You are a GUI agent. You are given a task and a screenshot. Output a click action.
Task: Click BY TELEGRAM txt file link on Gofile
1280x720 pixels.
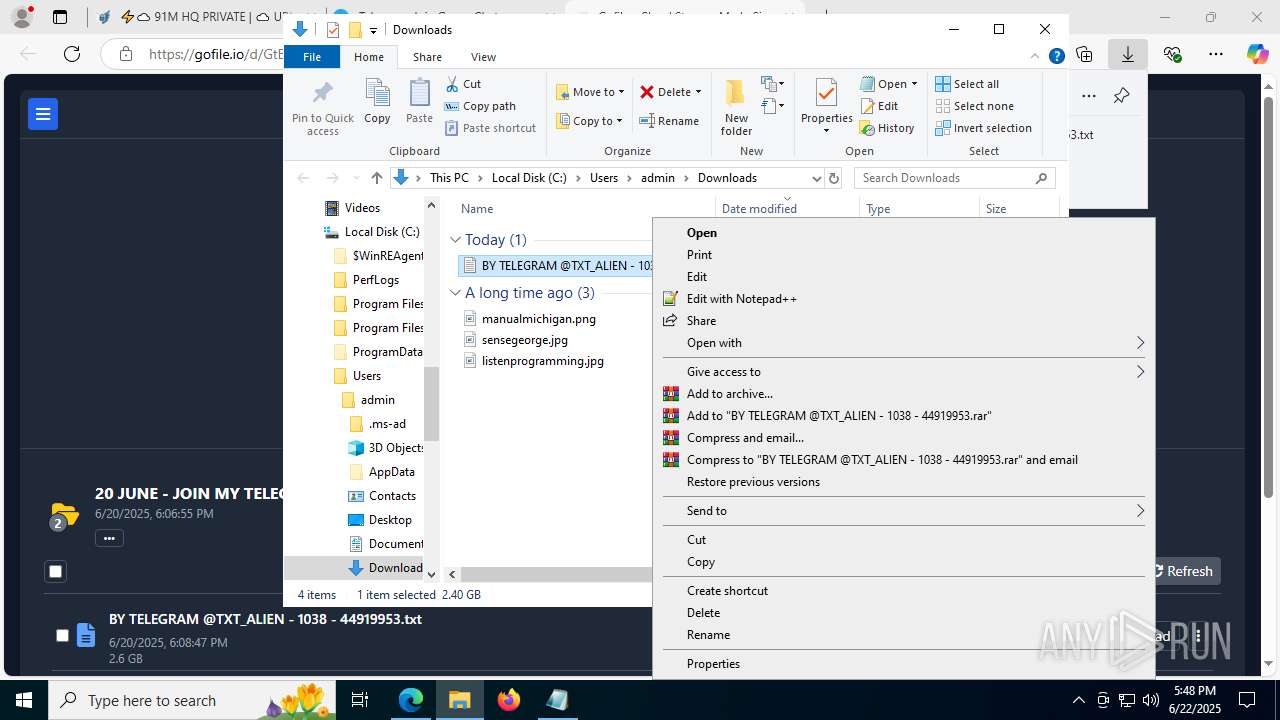pos(265,619)
